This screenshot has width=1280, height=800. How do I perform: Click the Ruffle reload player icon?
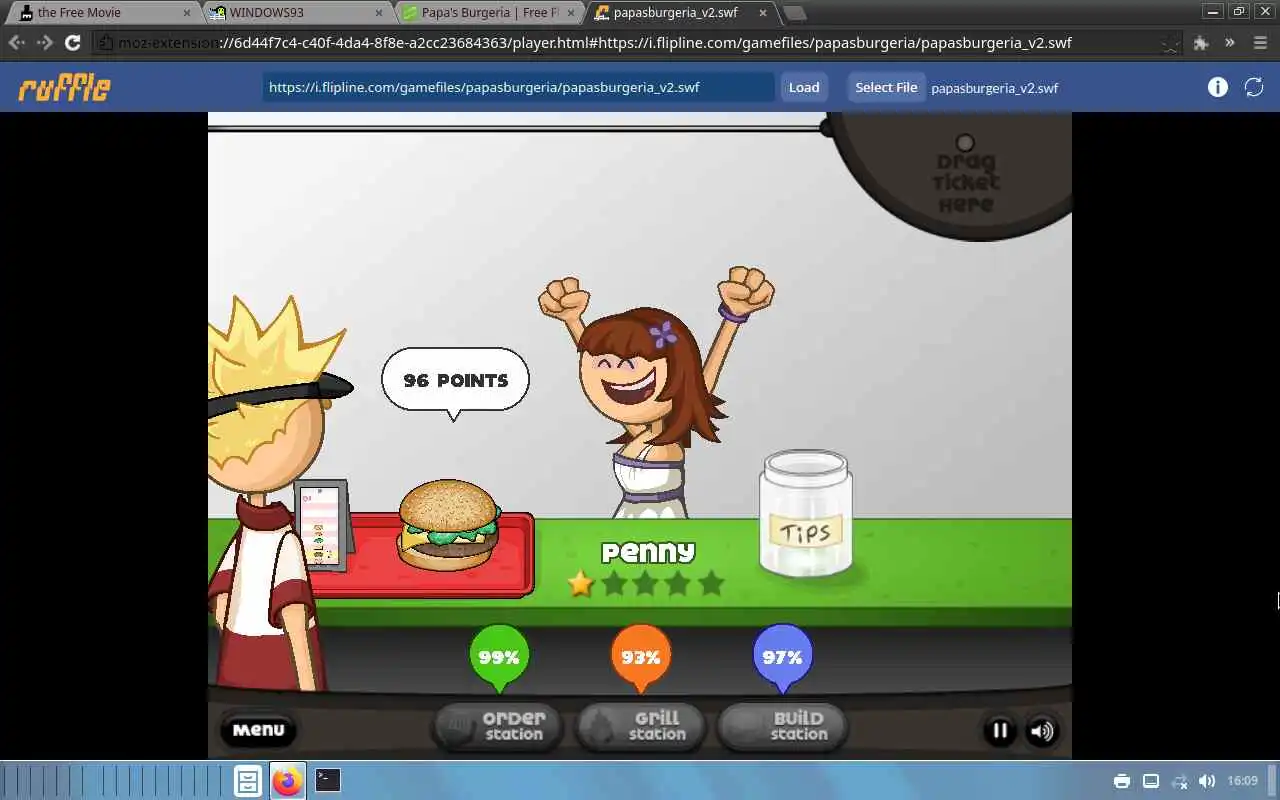tap(1254, 87)
